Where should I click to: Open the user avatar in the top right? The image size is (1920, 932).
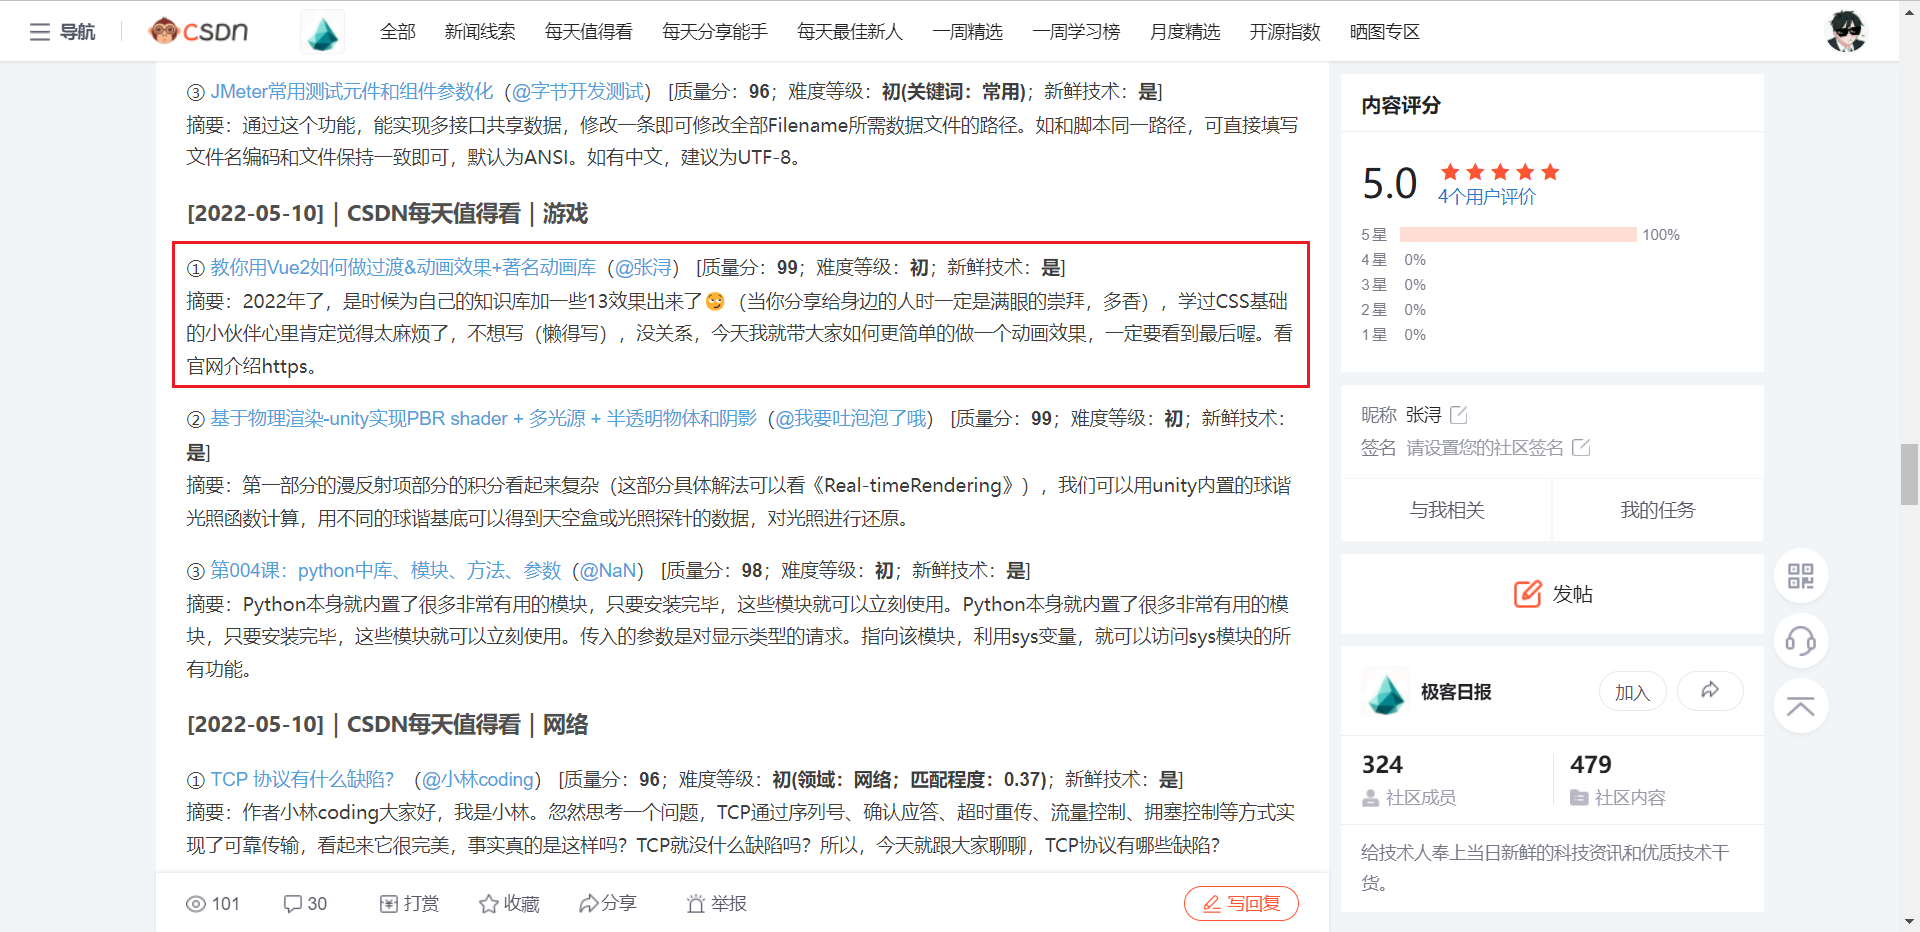(x=1846, y=31)
